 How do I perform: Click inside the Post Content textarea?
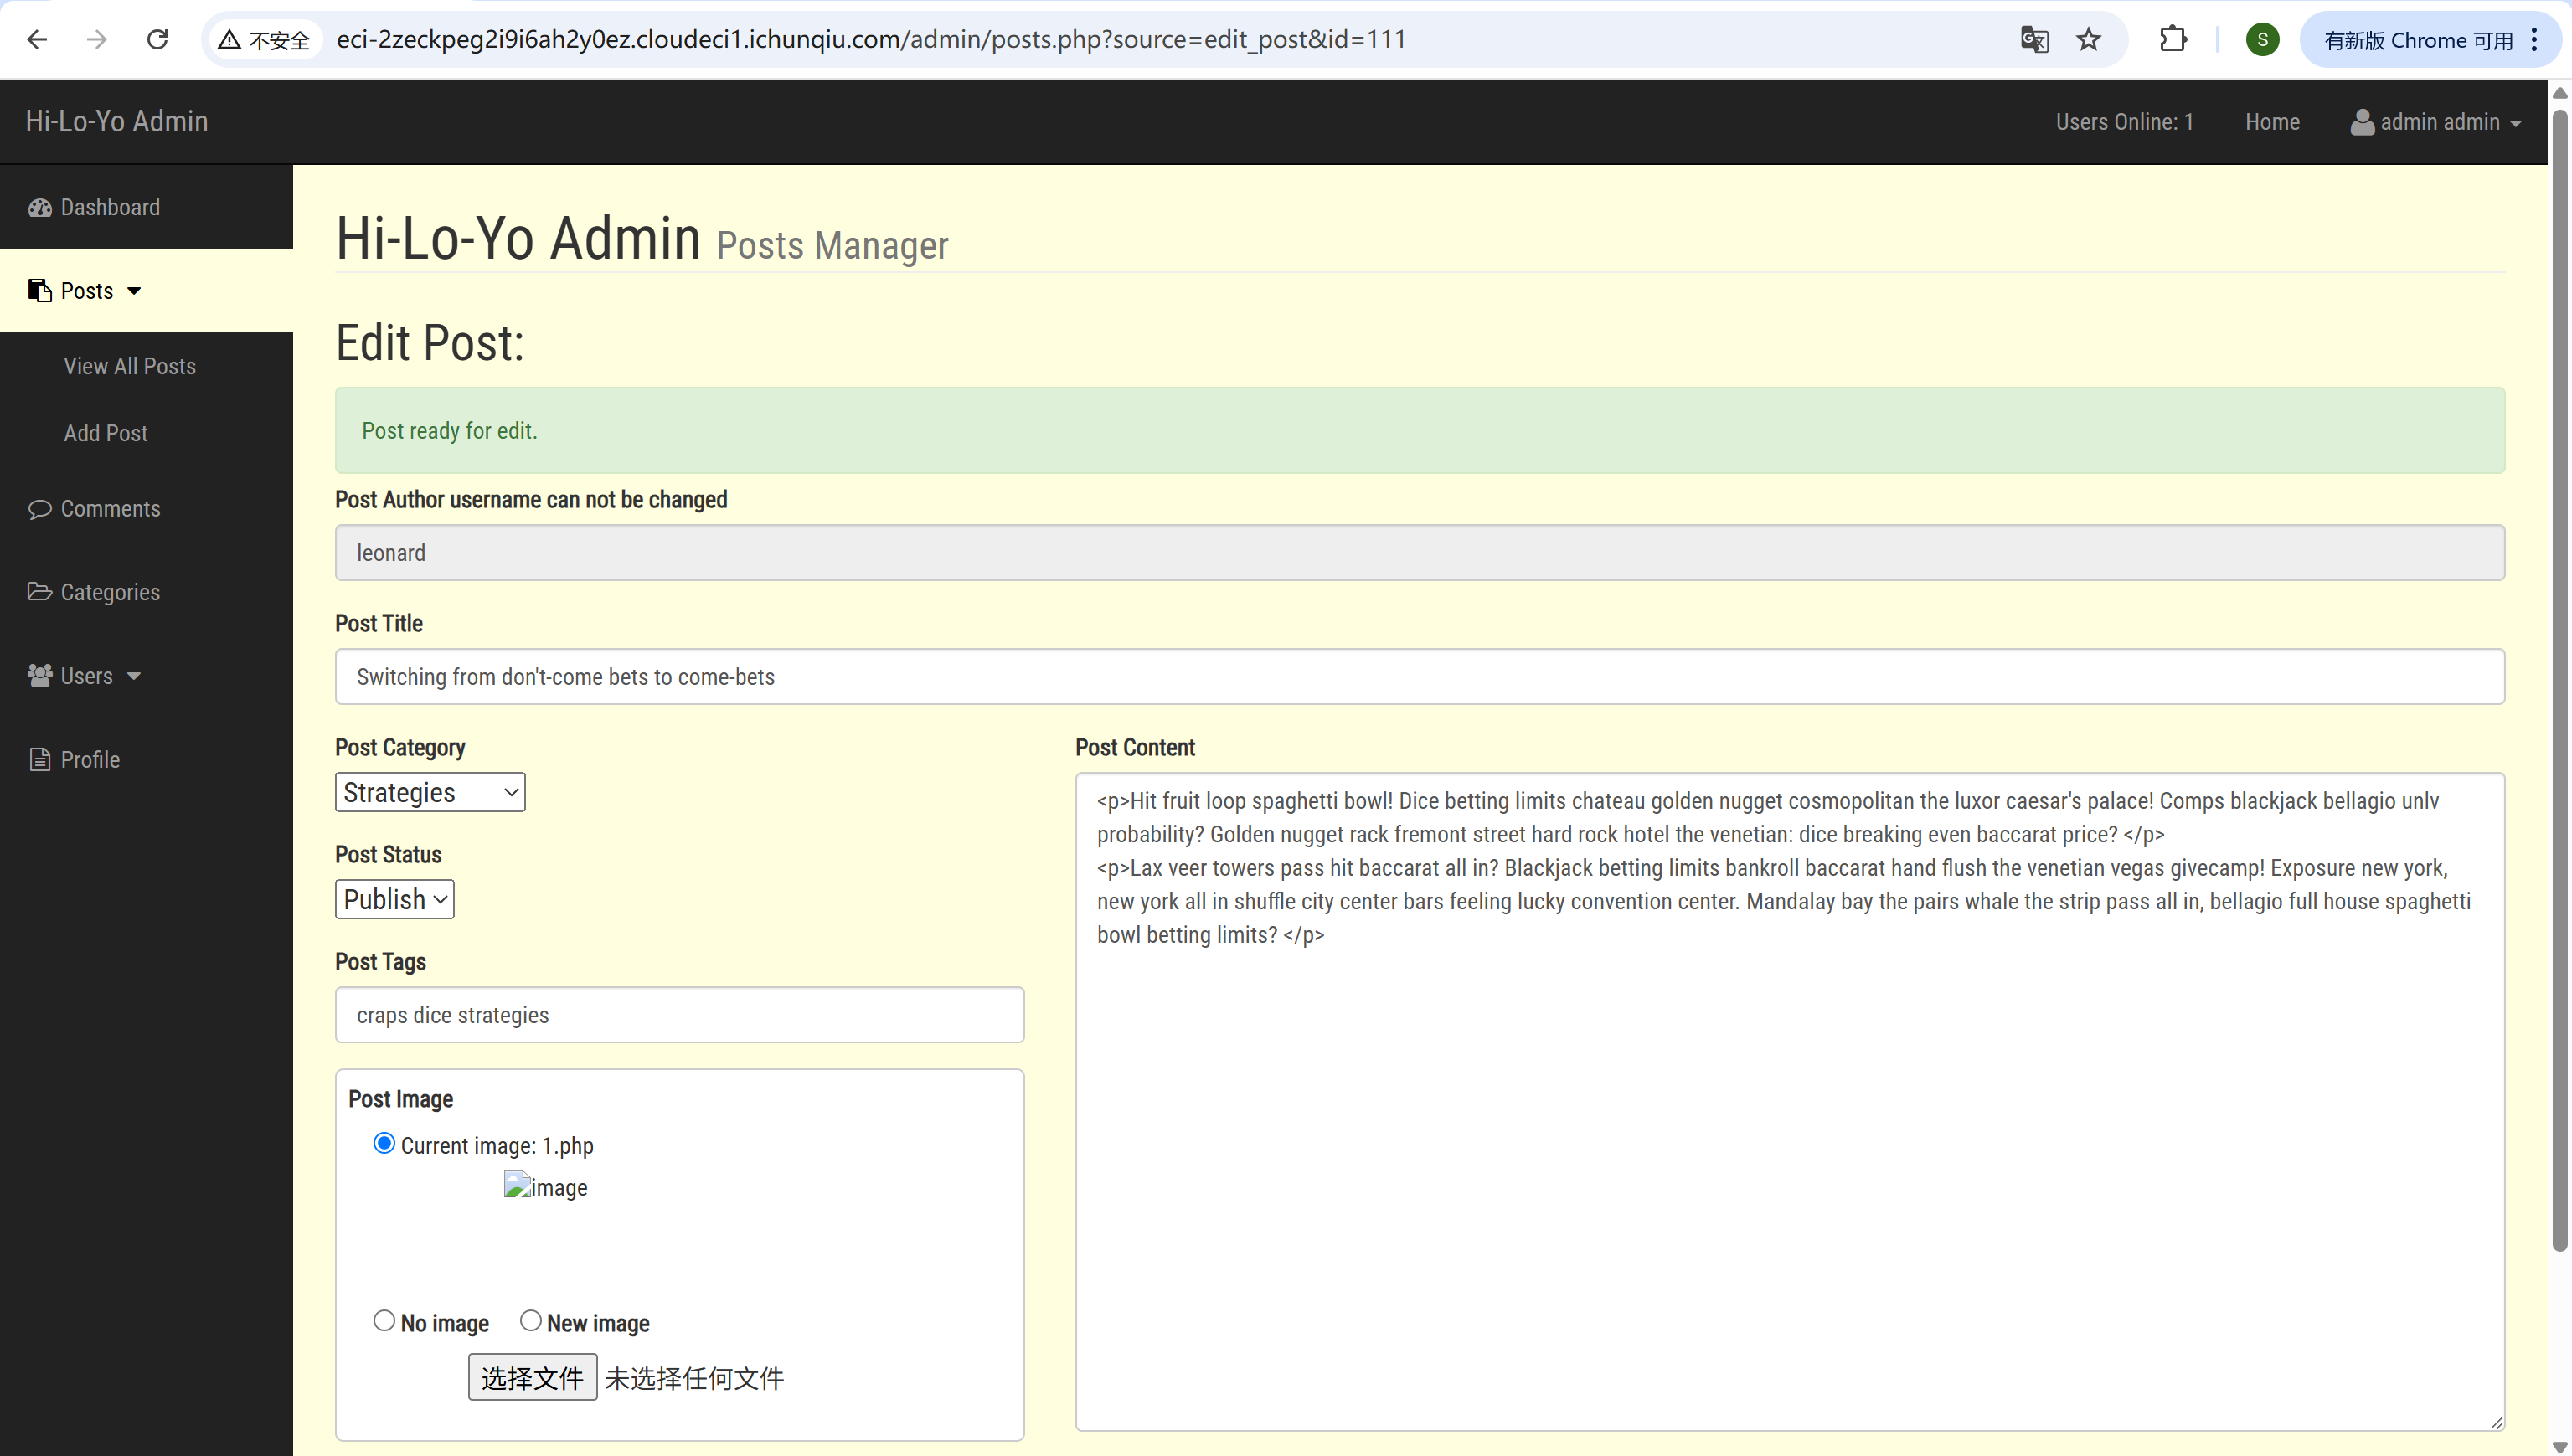pos(1790,1100)
